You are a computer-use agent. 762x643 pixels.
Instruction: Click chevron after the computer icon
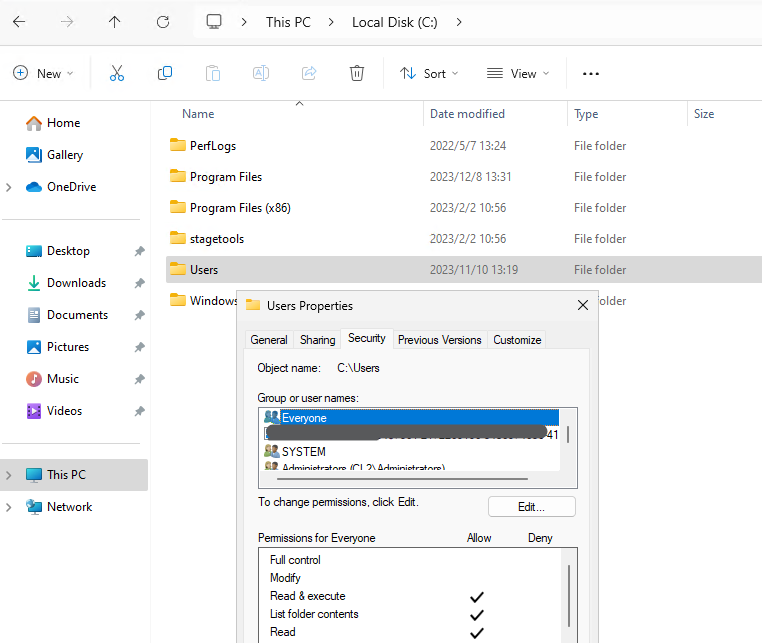pos(244,22)
